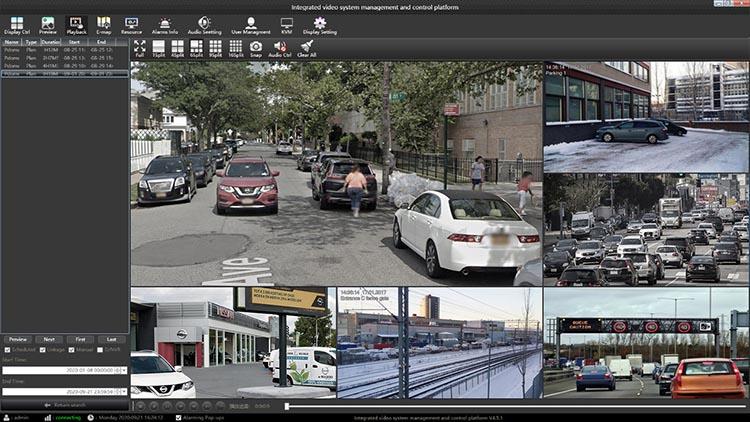Screen dimensions: 750x422
Task: Click the End Time spinner arrows
Action: 119,392
